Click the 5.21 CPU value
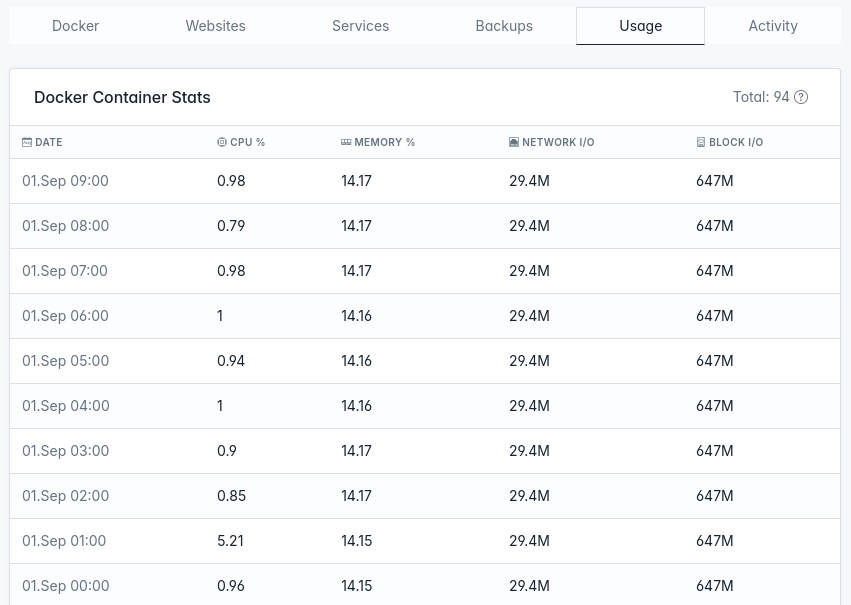 231,541
